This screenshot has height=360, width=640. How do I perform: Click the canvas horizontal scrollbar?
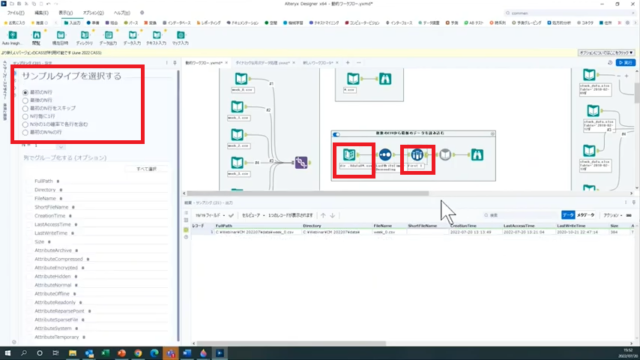308,193
